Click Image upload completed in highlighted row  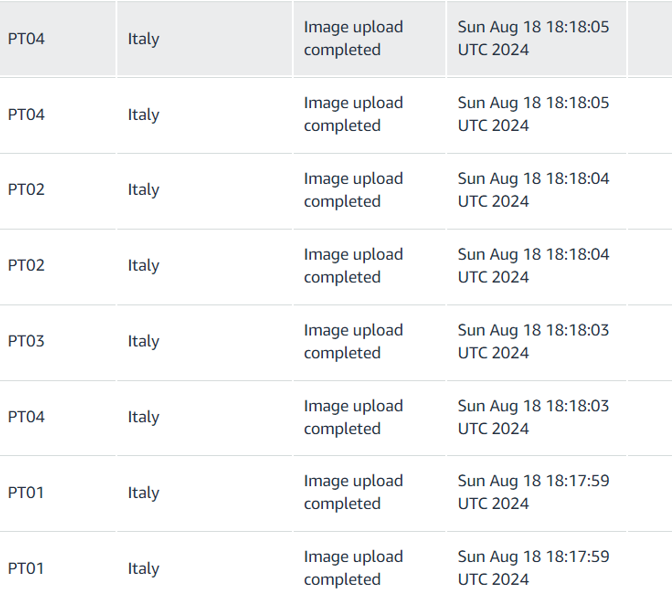pos(354,38)
